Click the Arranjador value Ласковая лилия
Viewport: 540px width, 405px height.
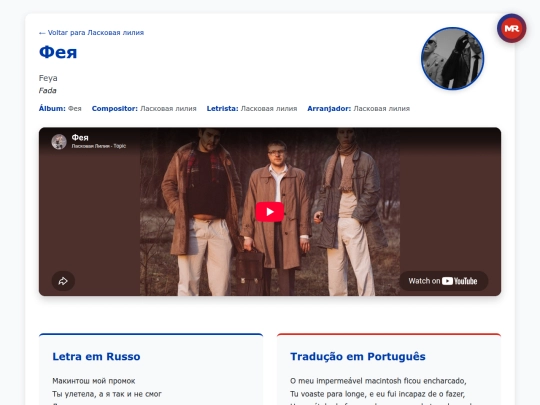(382, 108)
